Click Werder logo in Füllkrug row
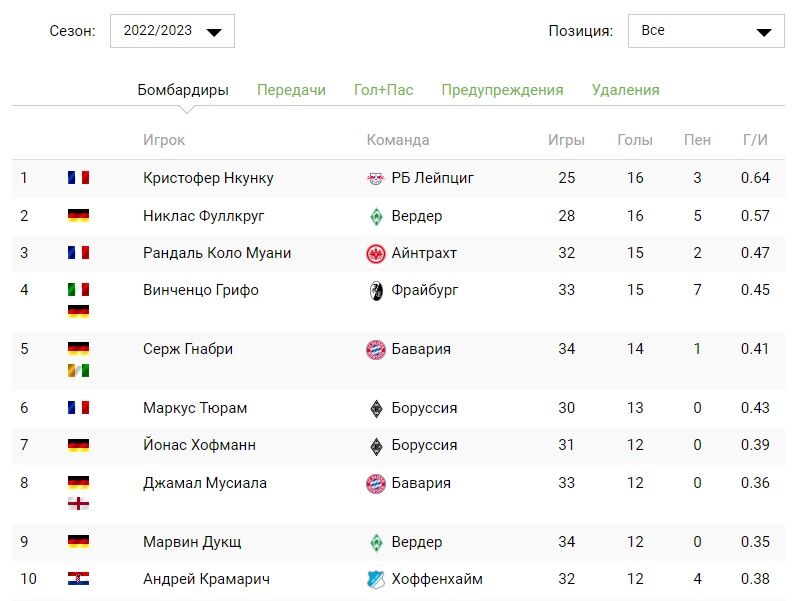Image resolution: width=793 pixels, height=601 pixels. [x=376, y=216]
